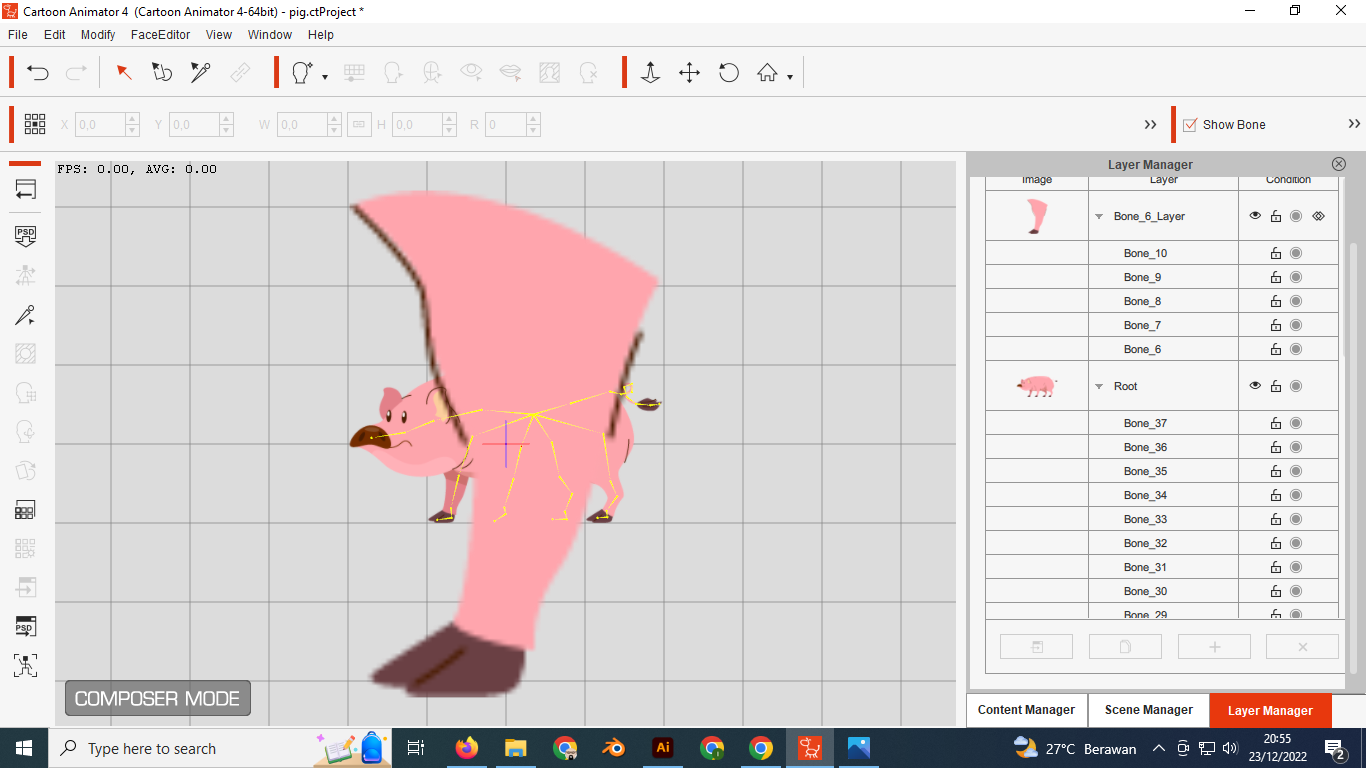Viewport: 1366px width, 768px height.
Task: Open the Head Creator dropdown arrow
Action: coord(325,76)
